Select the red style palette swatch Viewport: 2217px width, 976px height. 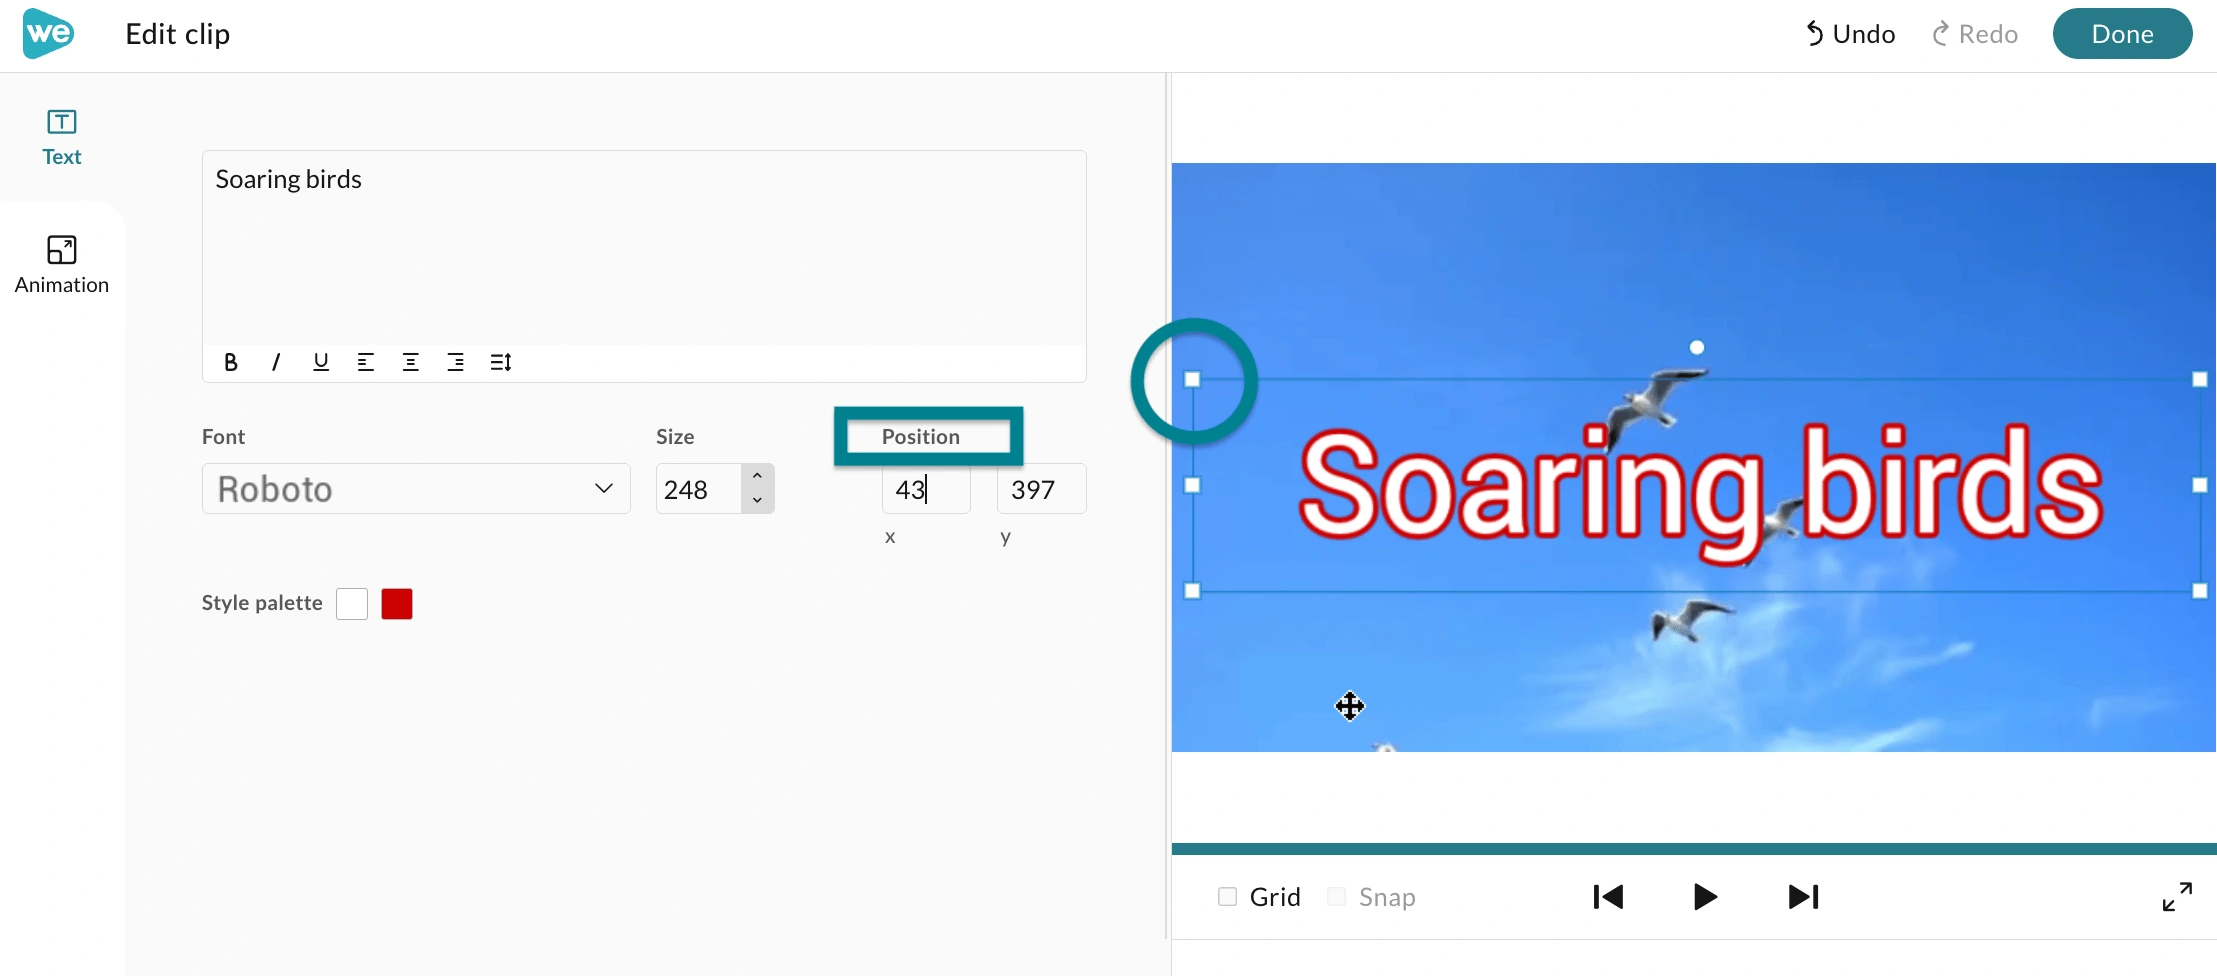(x=397, y=604)
